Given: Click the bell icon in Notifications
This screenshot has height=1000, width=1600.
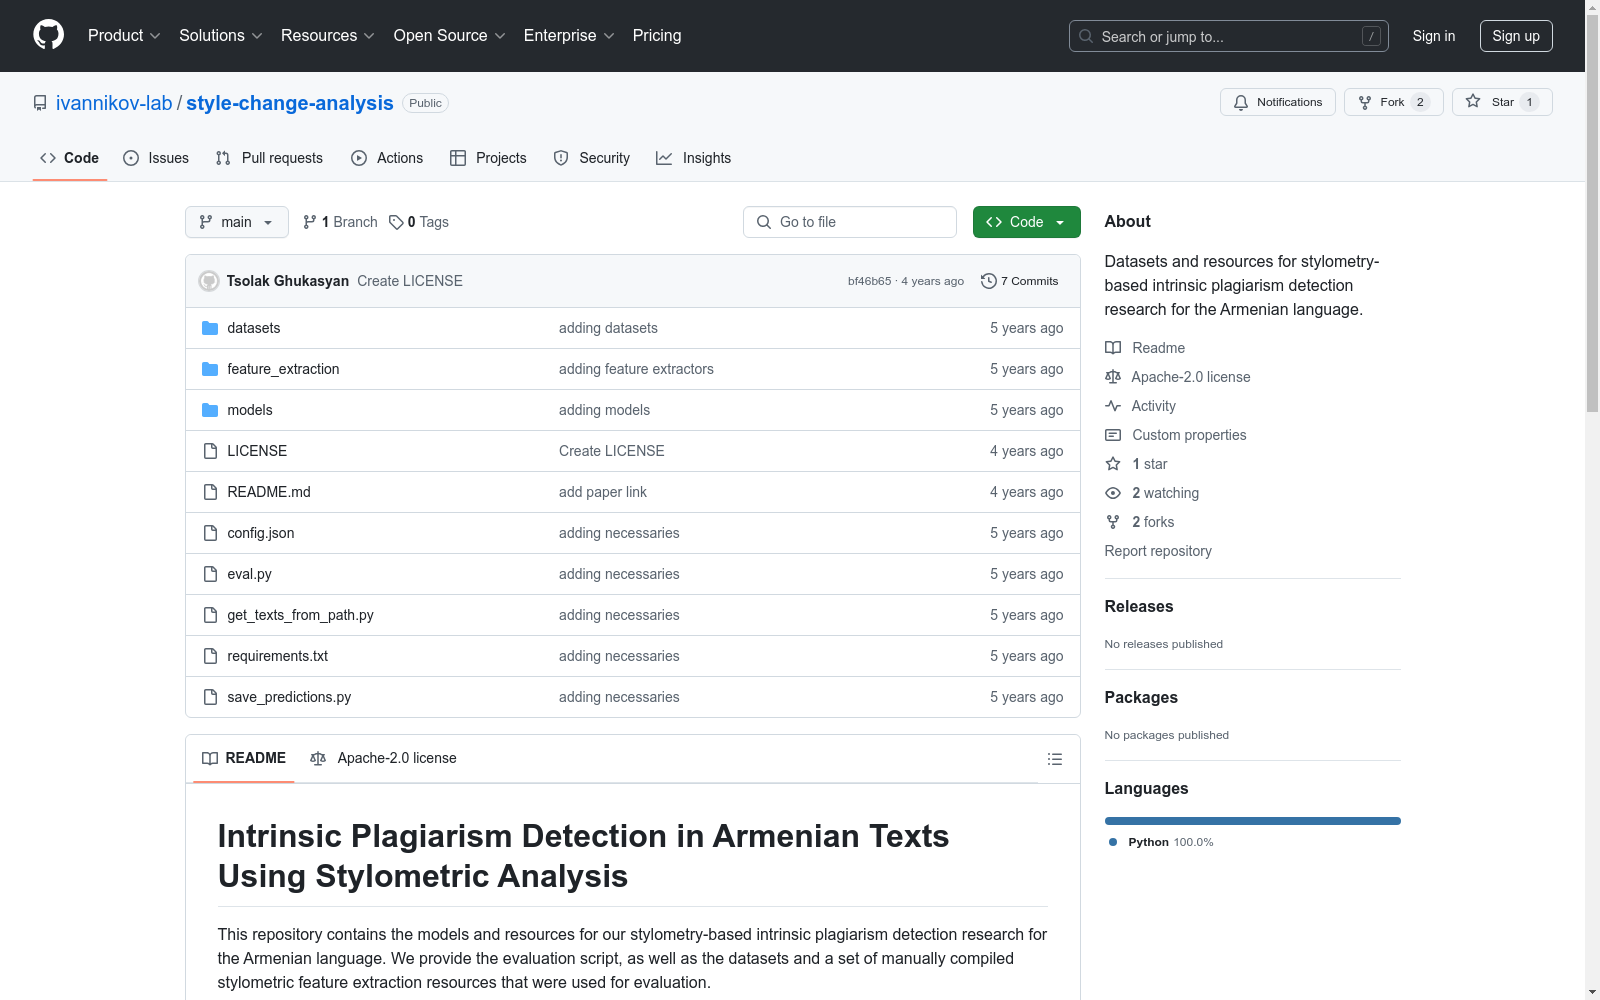Looking at the screenshot, I should (1241, 102).
